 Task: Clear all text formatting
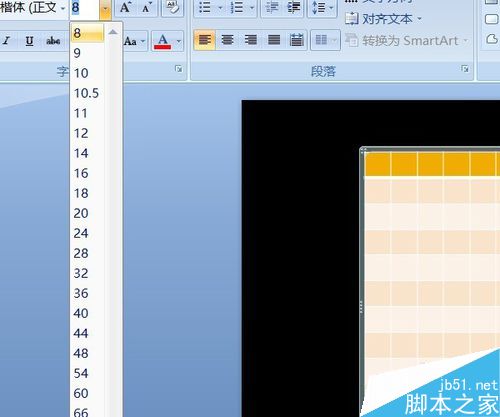172,7
